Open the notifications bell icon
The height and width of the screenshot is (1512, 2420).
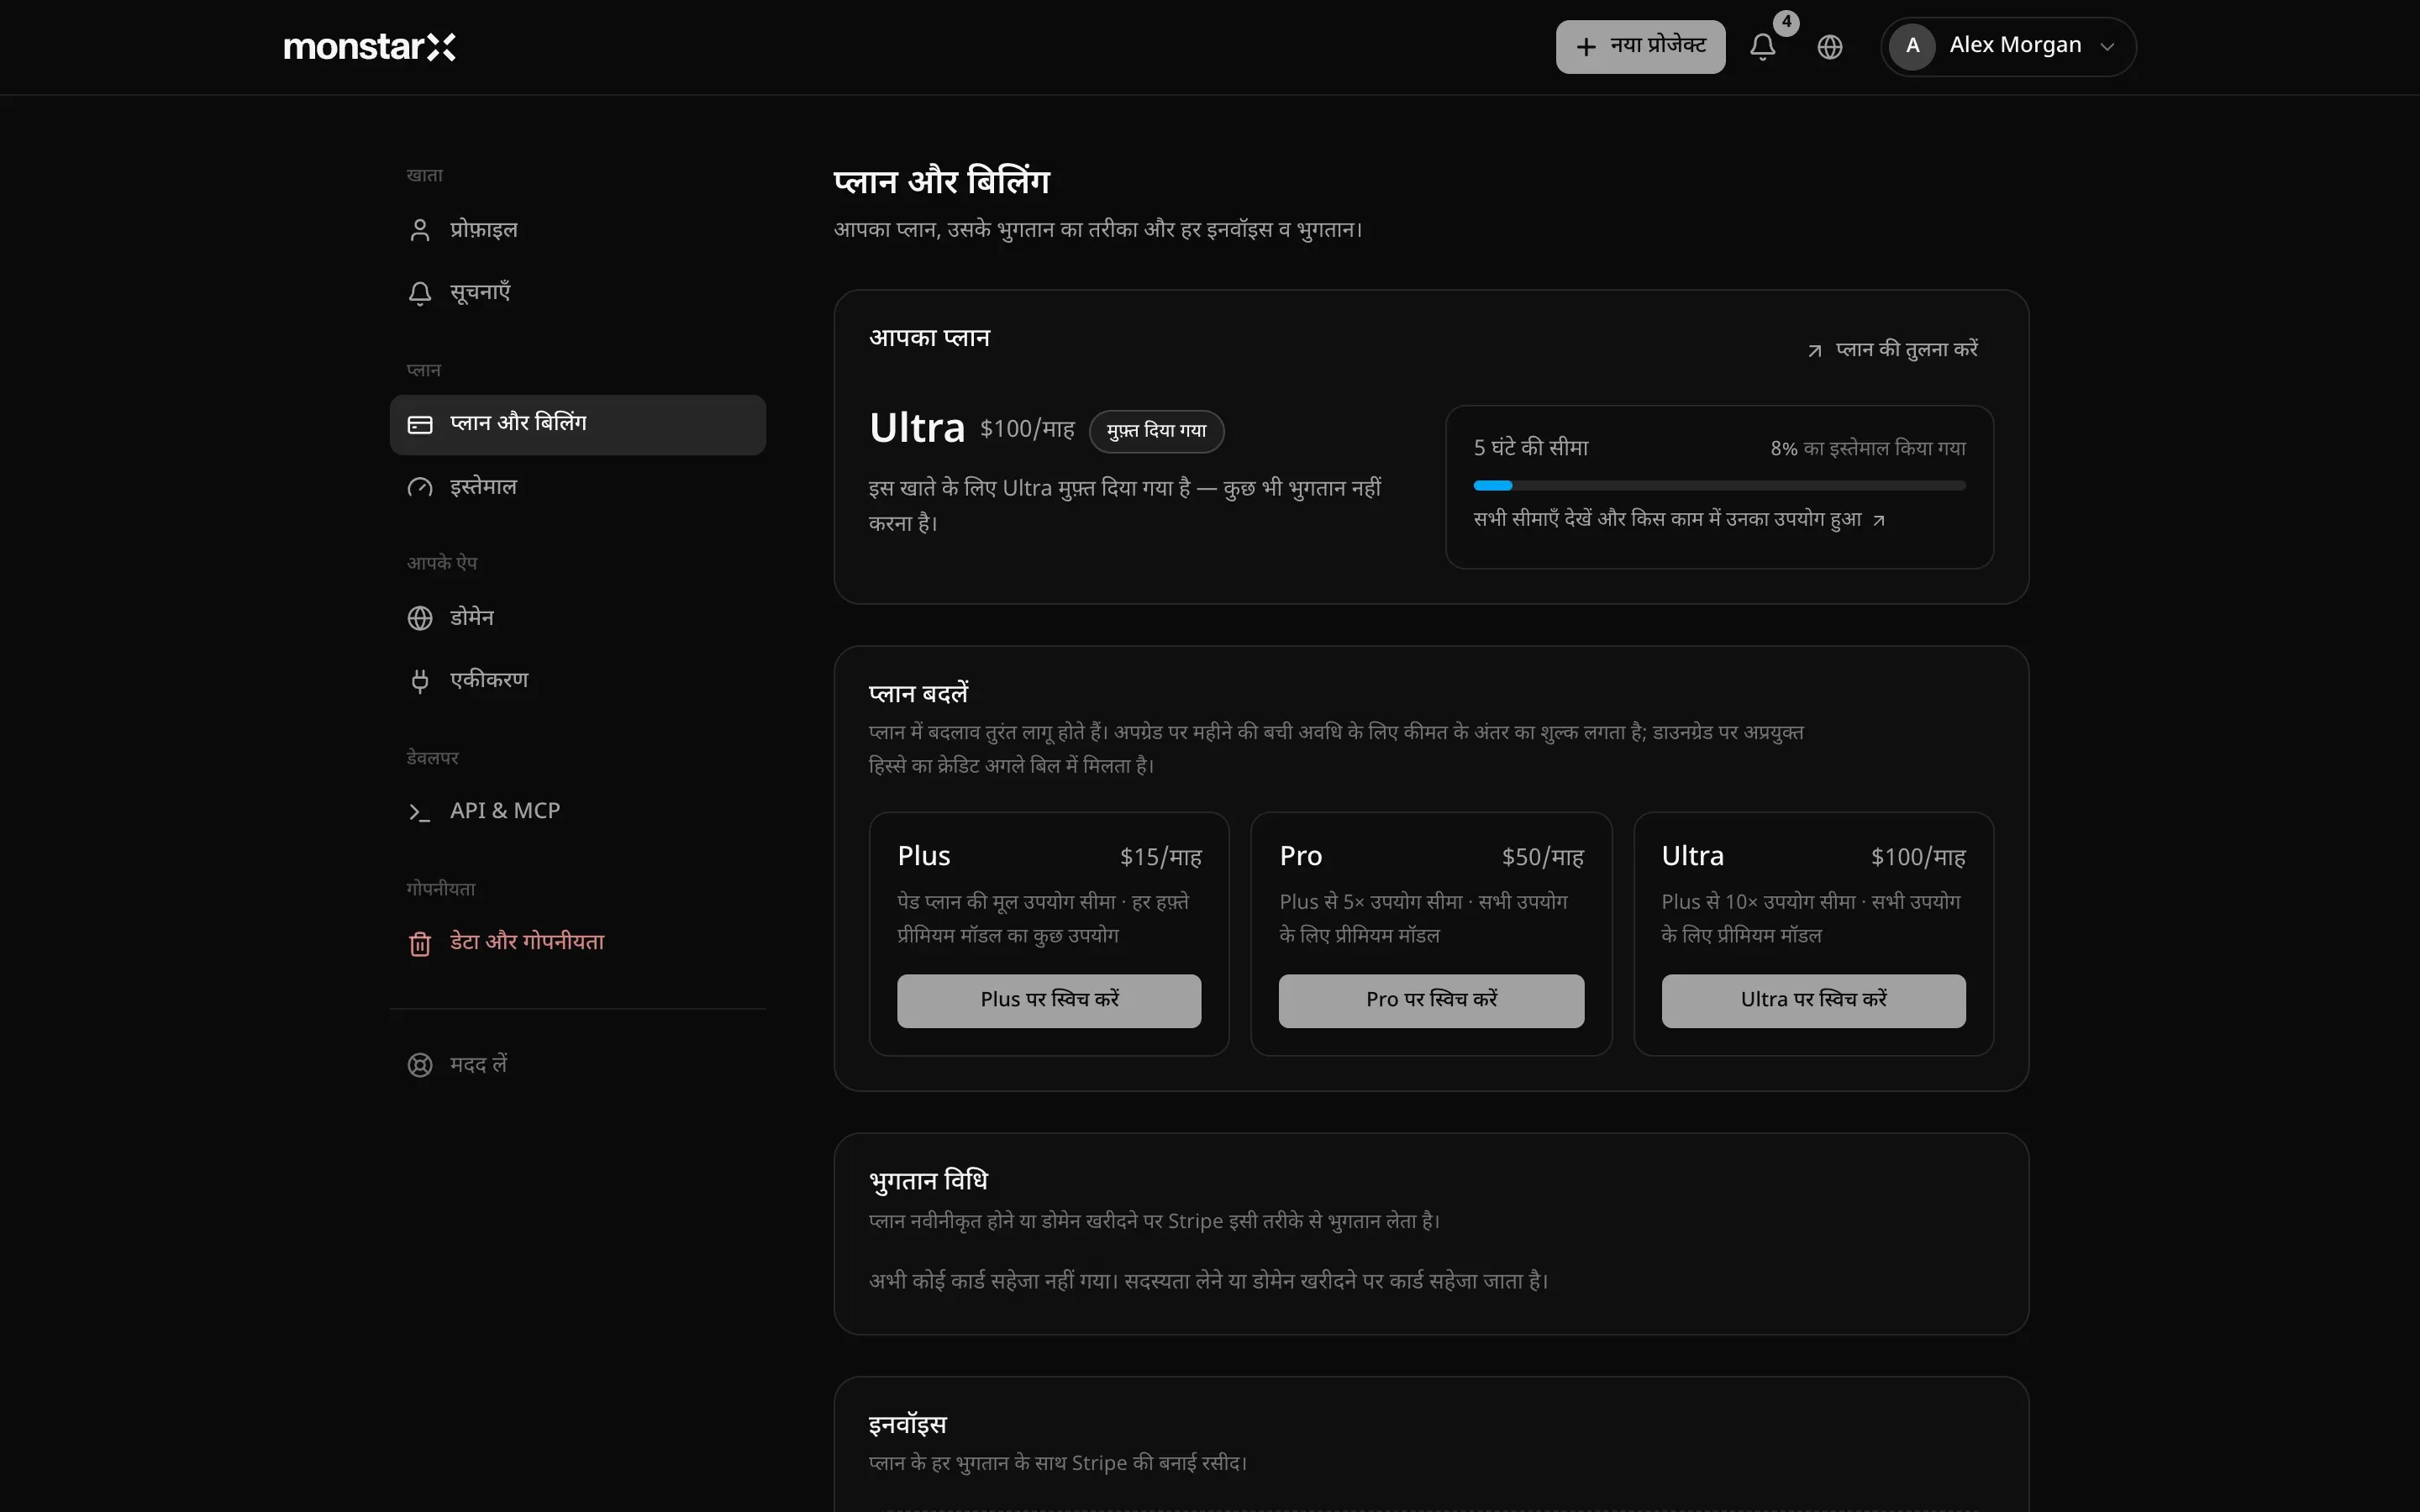coord(1762,47)
